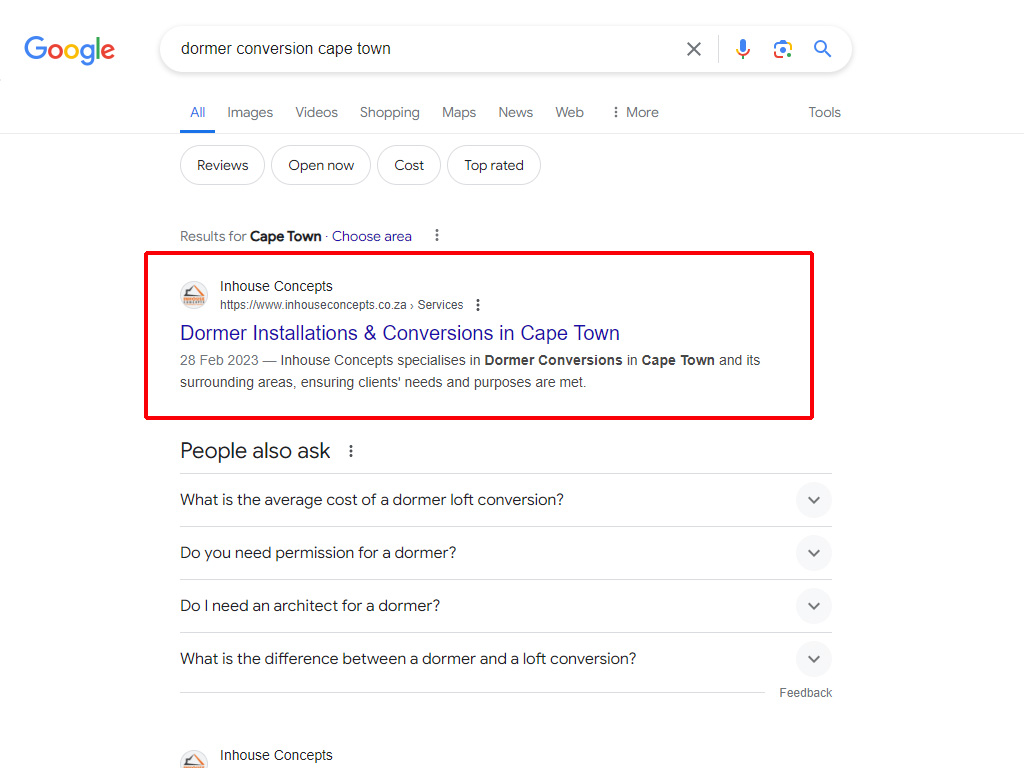Screen dimensions: 1024x768
Task: Switch to the Images tab
Action: pos(250,112)
